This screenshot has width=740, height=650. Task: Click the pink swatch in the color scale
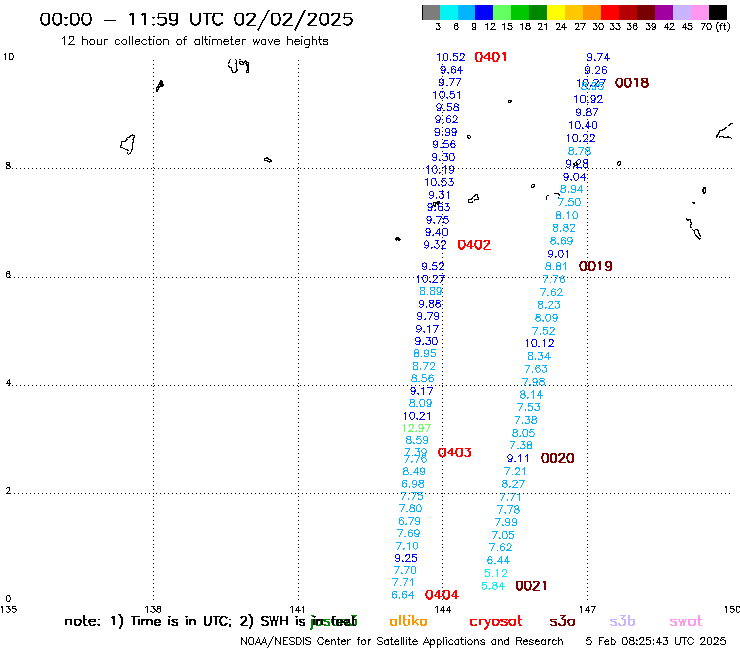coord(700,12)
